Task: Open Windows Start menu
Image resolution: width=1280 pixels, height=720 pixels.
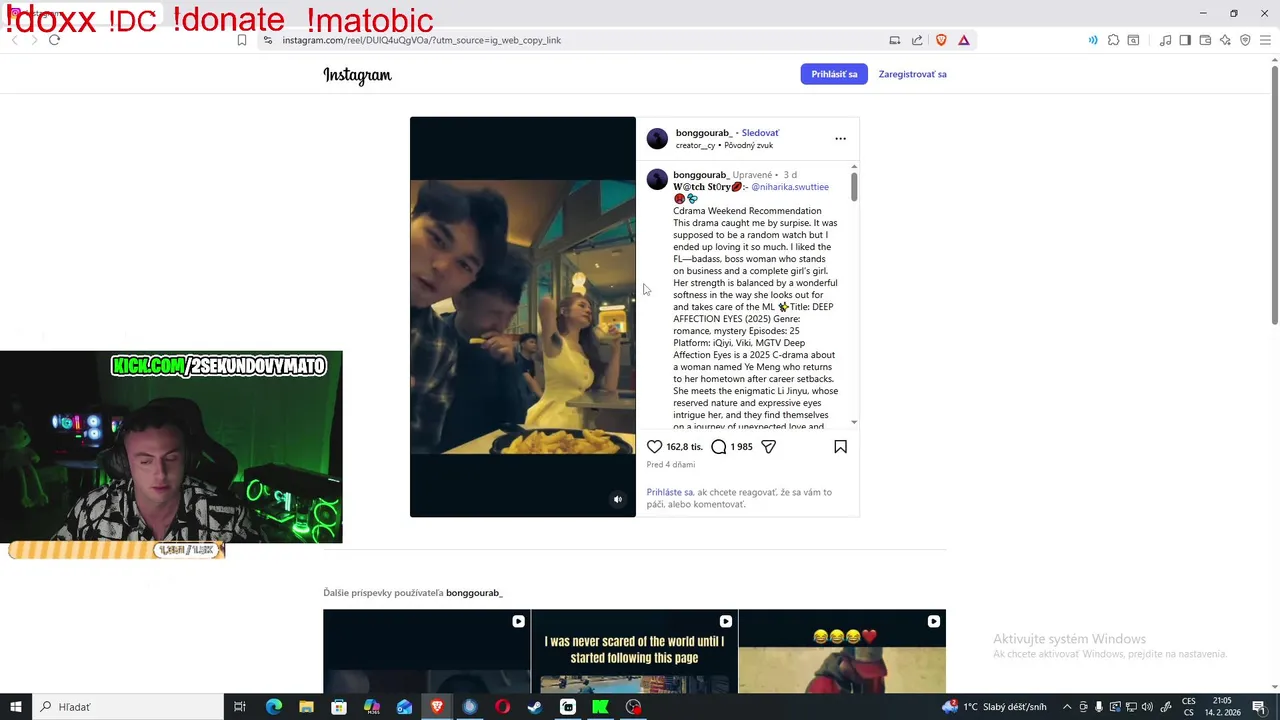Action: (16, 707)
